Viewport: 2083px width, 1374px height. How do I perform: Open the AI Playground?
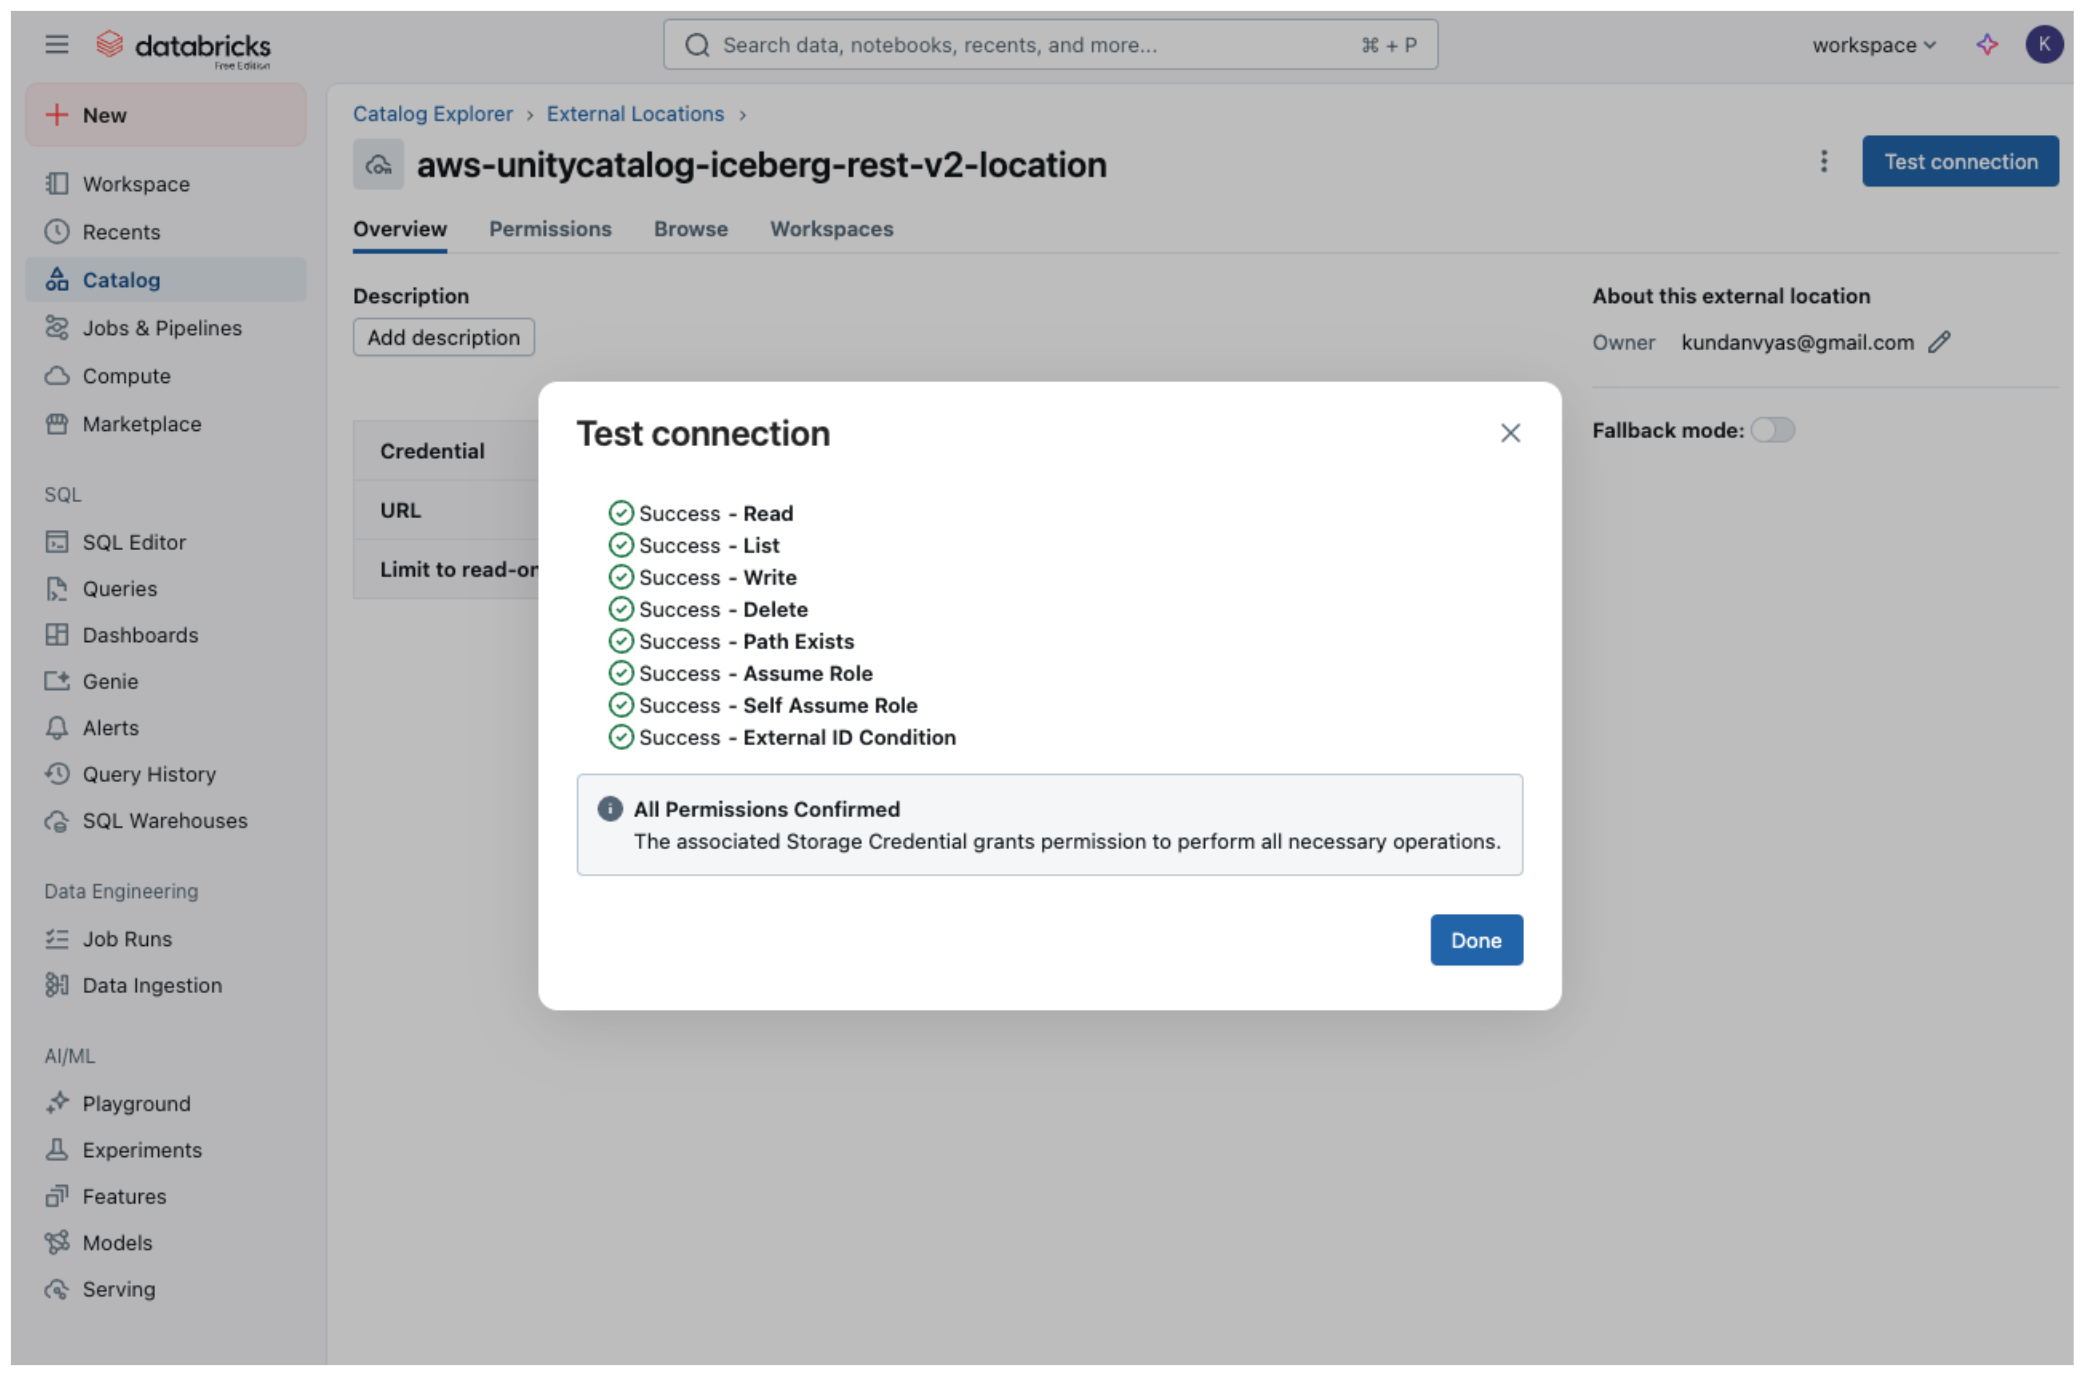135,1103
